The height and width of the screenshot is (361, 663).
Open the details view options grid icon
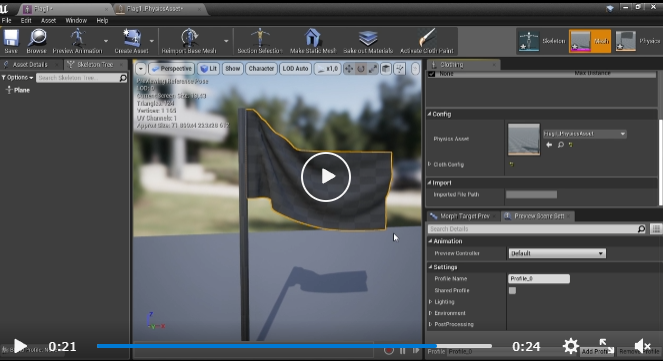pos(656,229)
